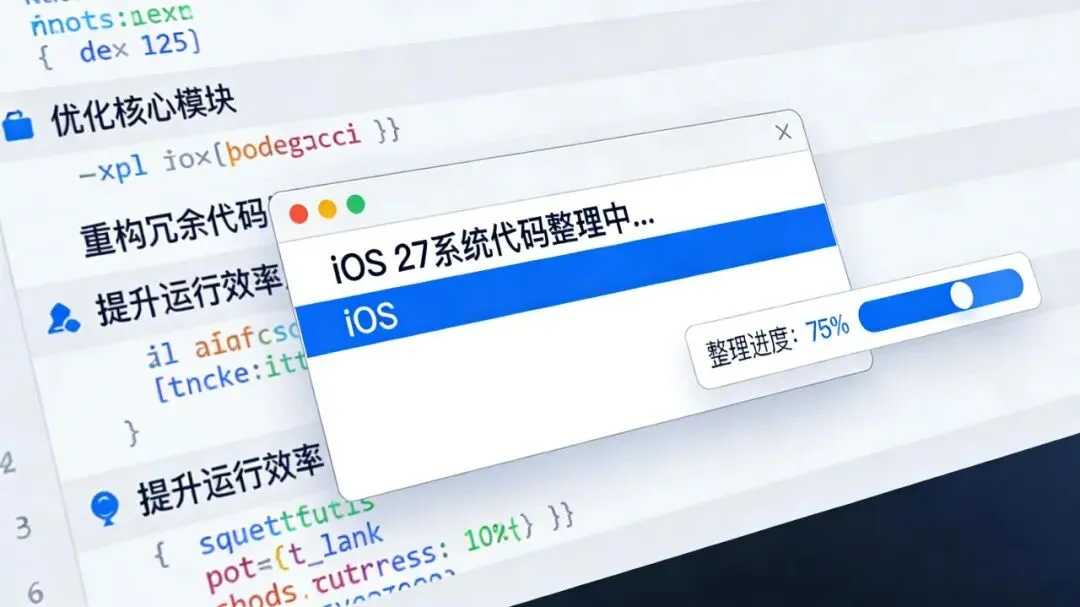The width and height of the screenshot is (1080, 607).
Task: Click the blue track of the 整理进度 bar
Action: coord(941,300)
